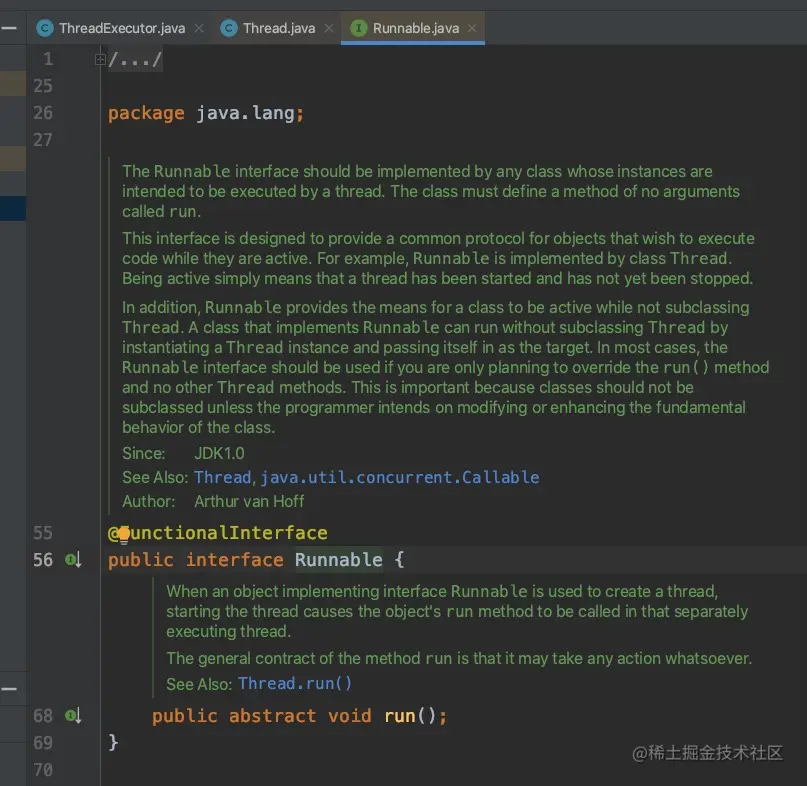
Task: Expand the folded license comment on line 1
Action: 100,60
